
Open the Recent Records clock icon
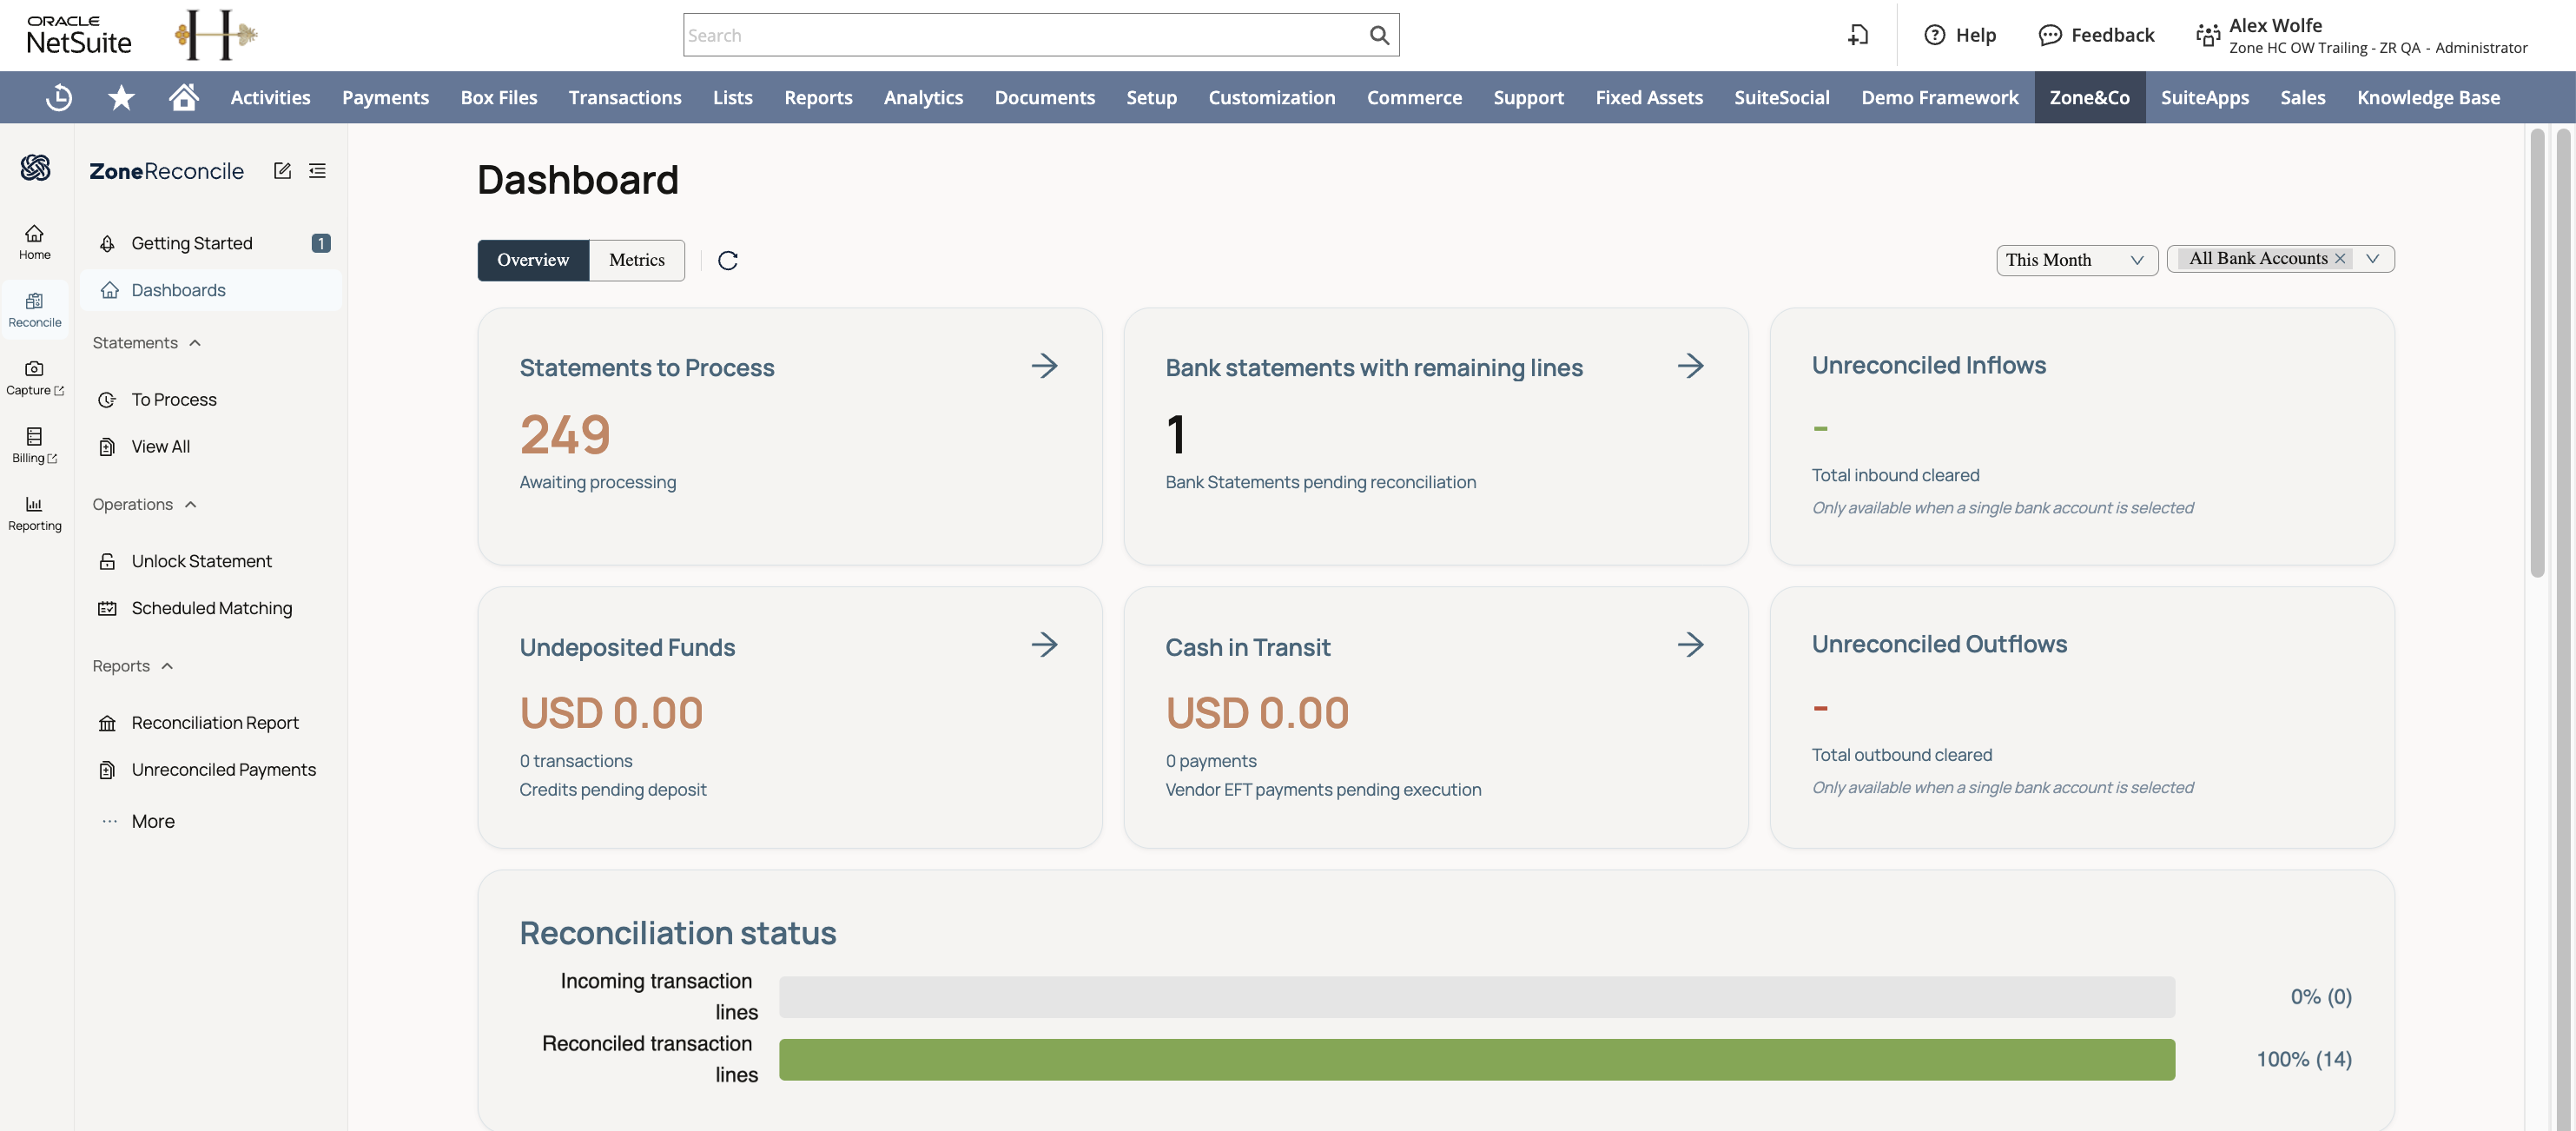pos(59,97)
